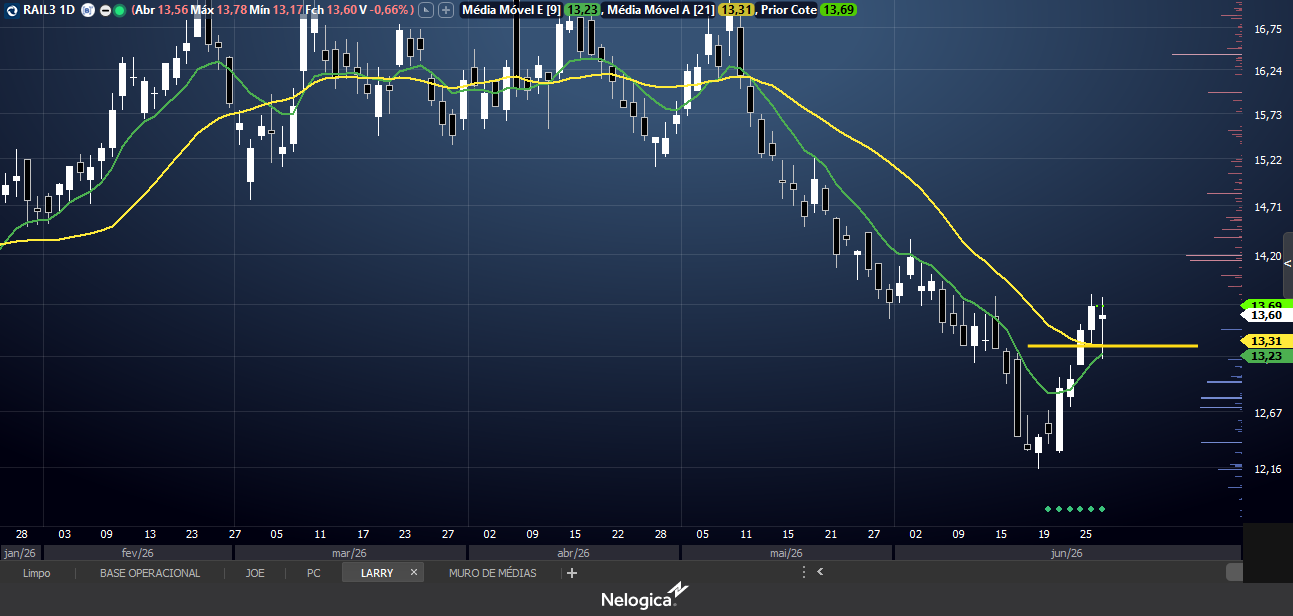The width and height of the screenshot is (1293, 616).
Task: Click the green dotted signal markers below candles
Action: [x=1075, y=509]
